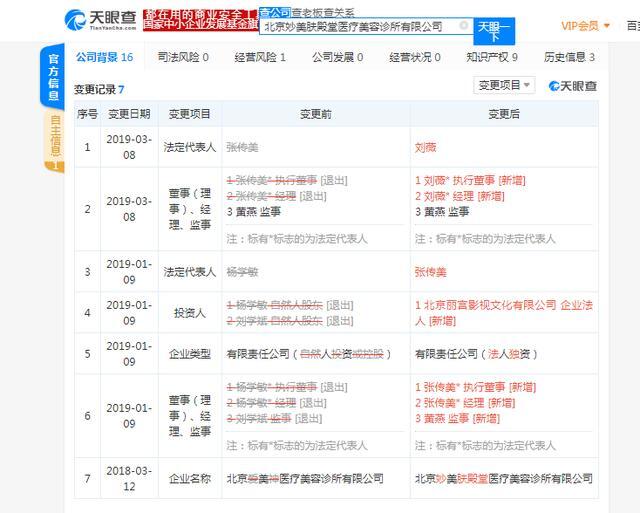Select the 经营状况 tab

coord(414,57)
